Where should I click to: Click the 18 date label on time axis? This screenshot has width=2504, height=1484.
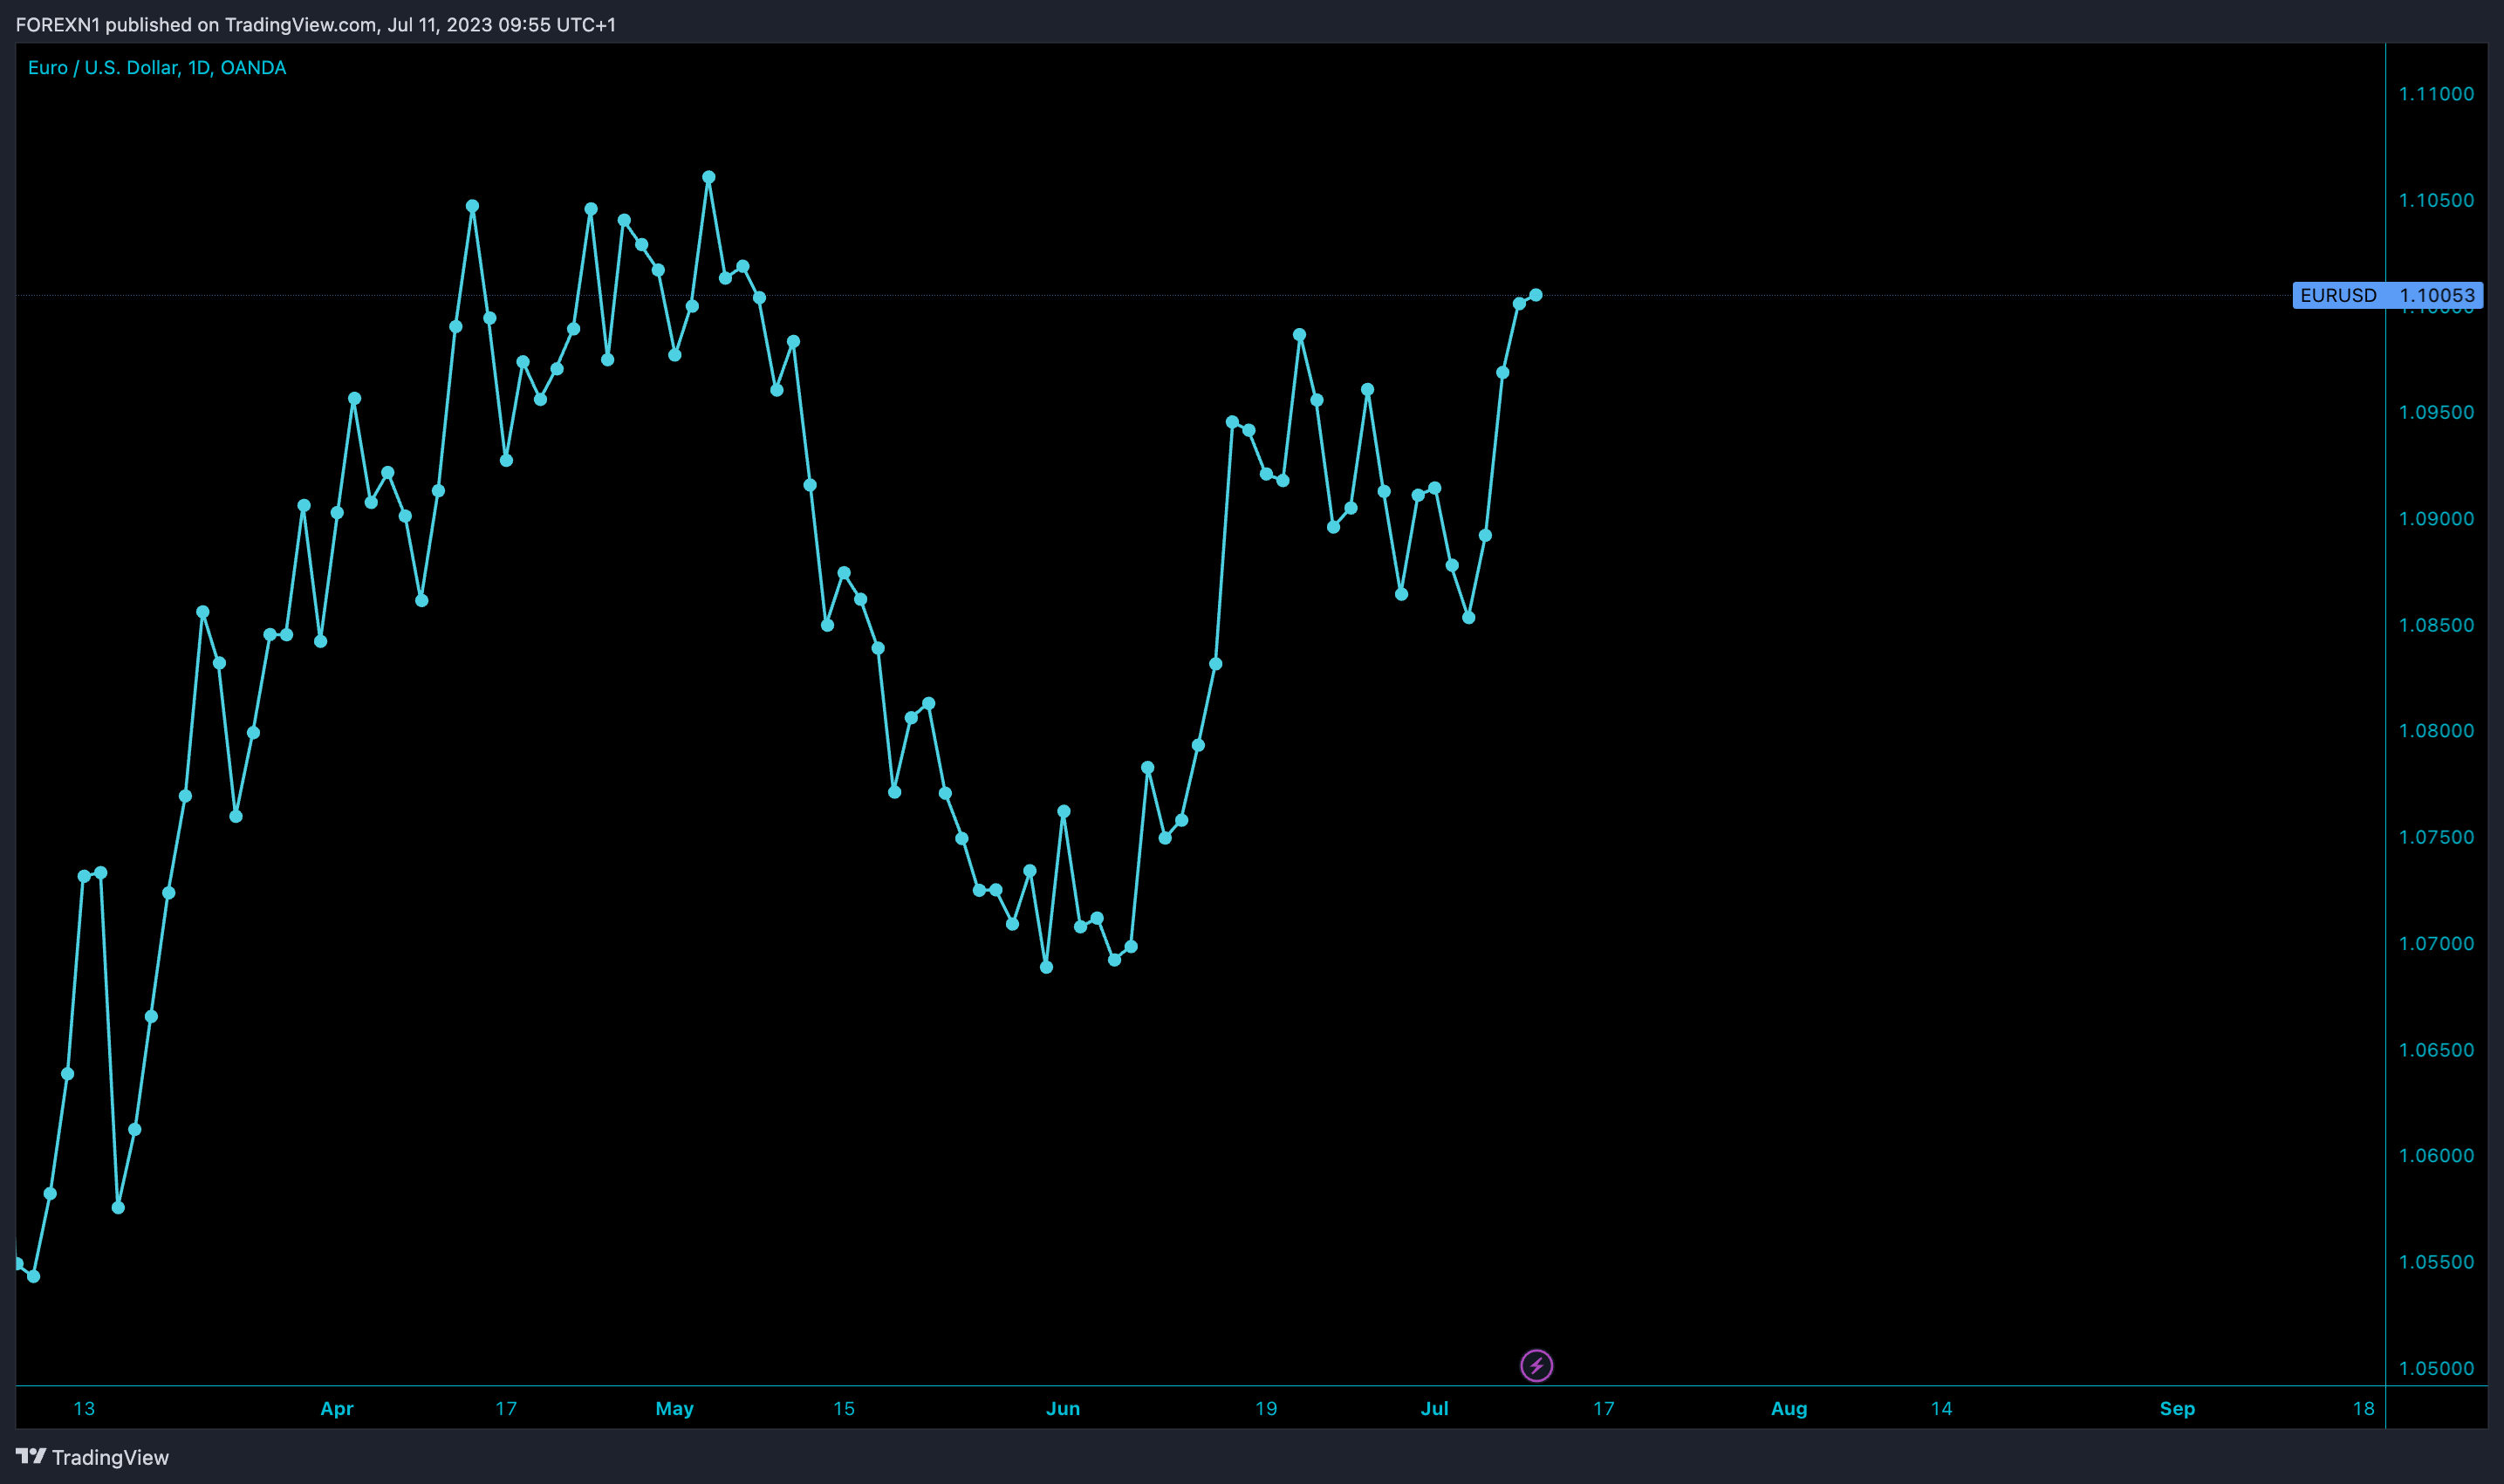(x=2363, y=1408)
